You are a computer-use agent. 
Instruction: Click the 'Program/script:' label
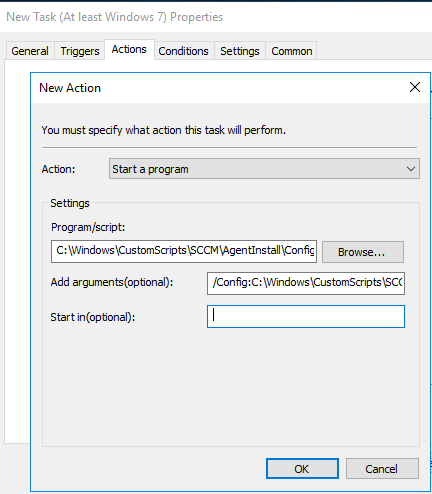pos(88,227)
